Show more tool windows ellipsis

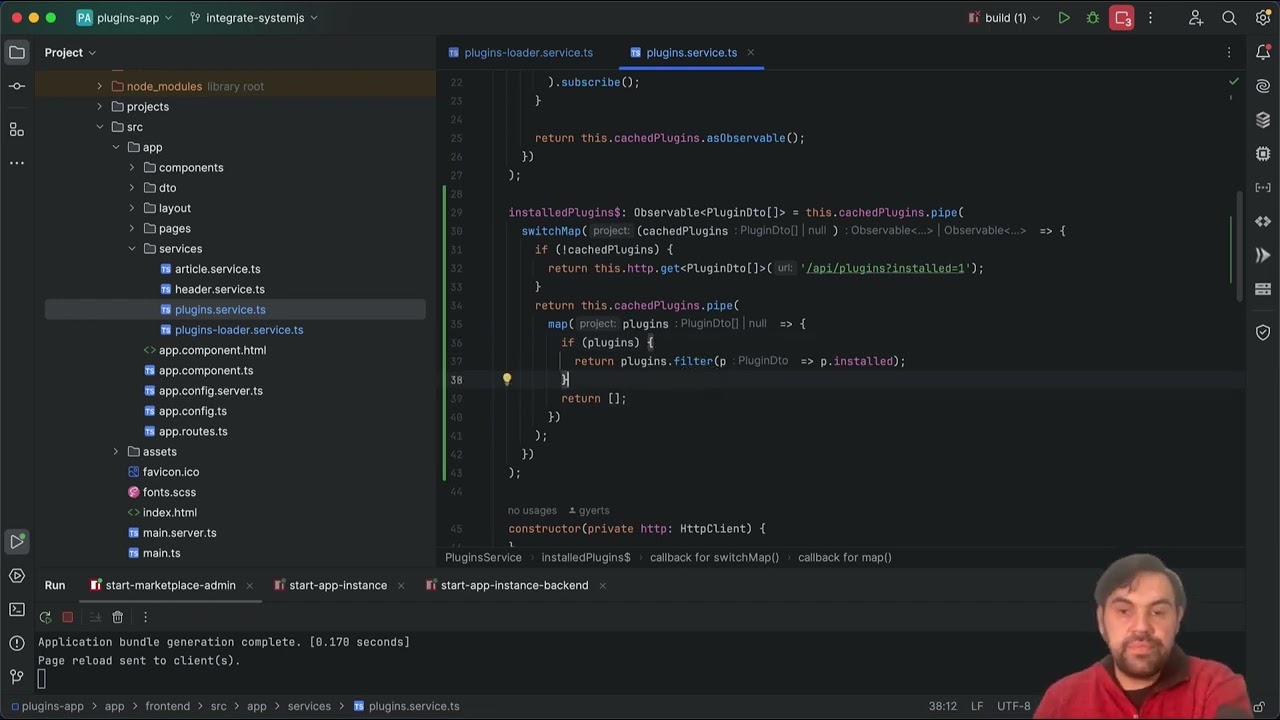17,162
